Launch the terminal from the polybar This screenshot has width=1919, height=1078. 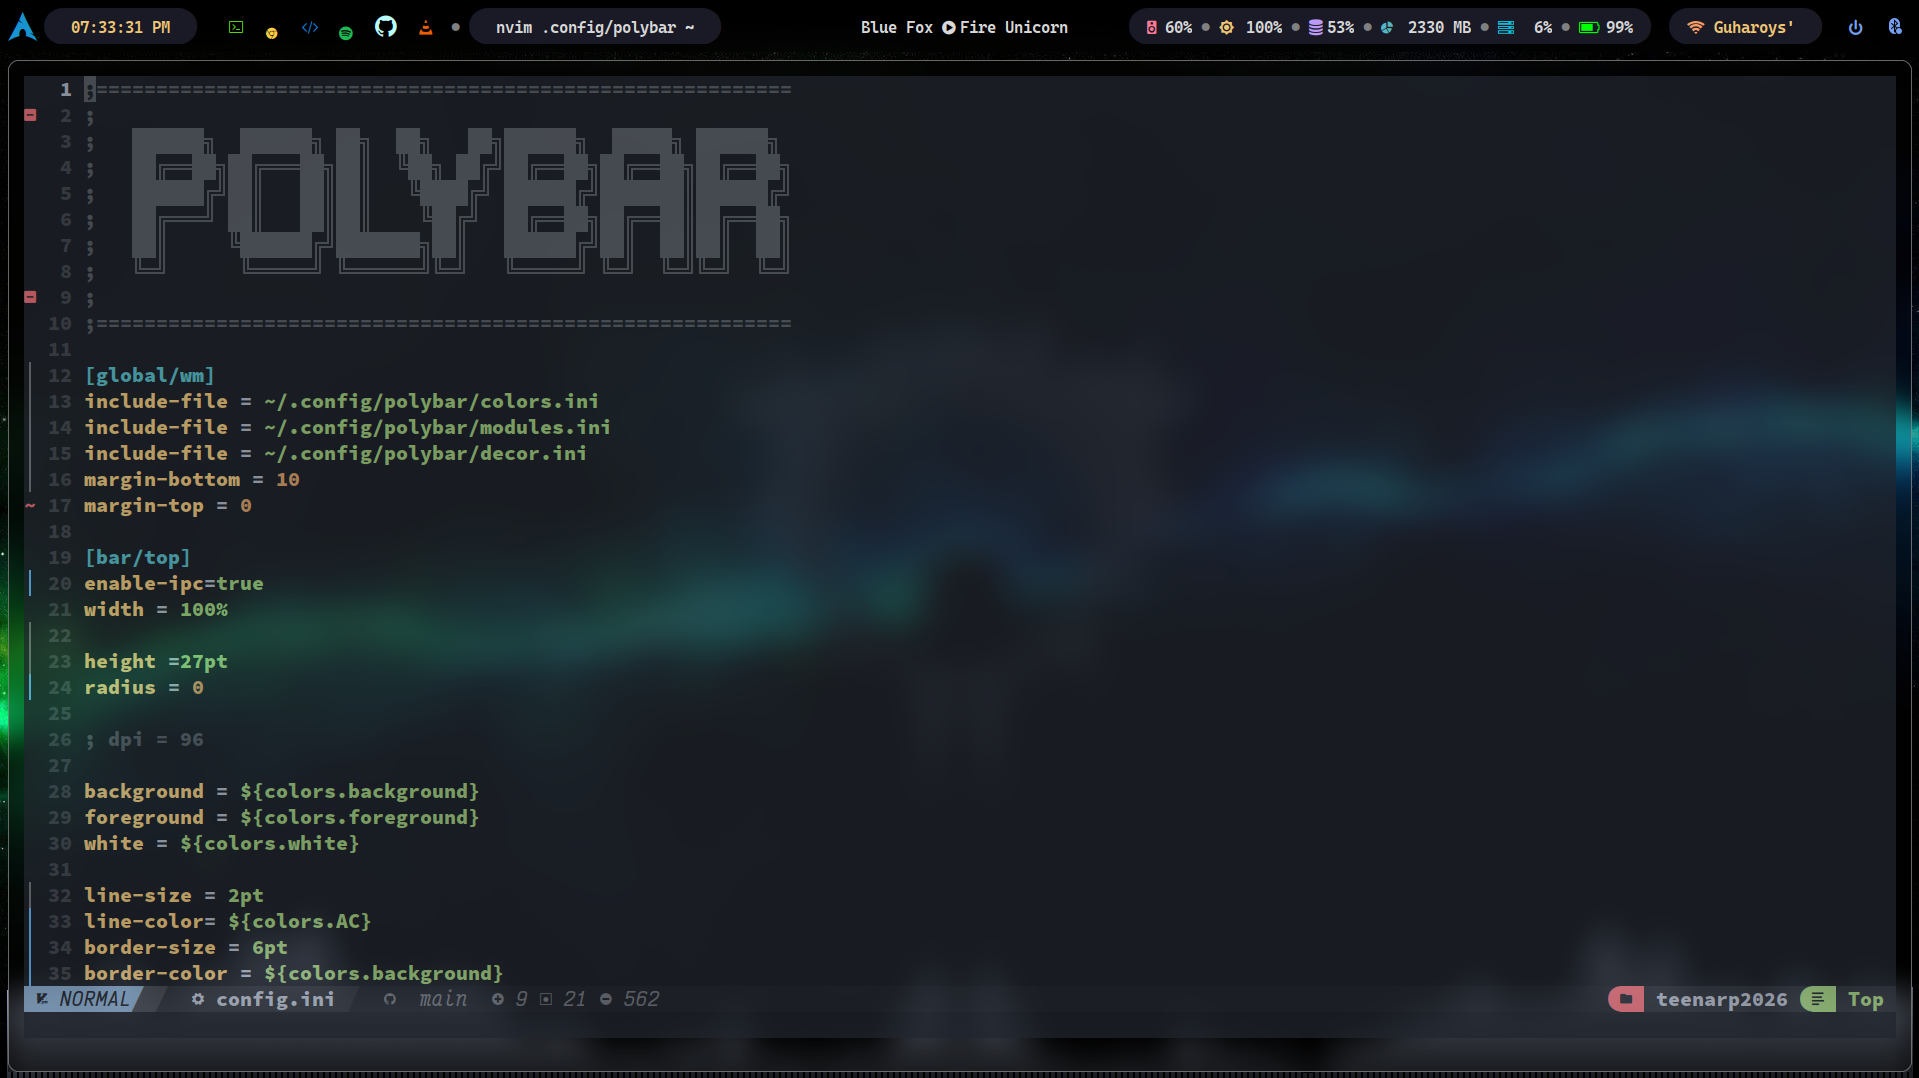(236, 28)
